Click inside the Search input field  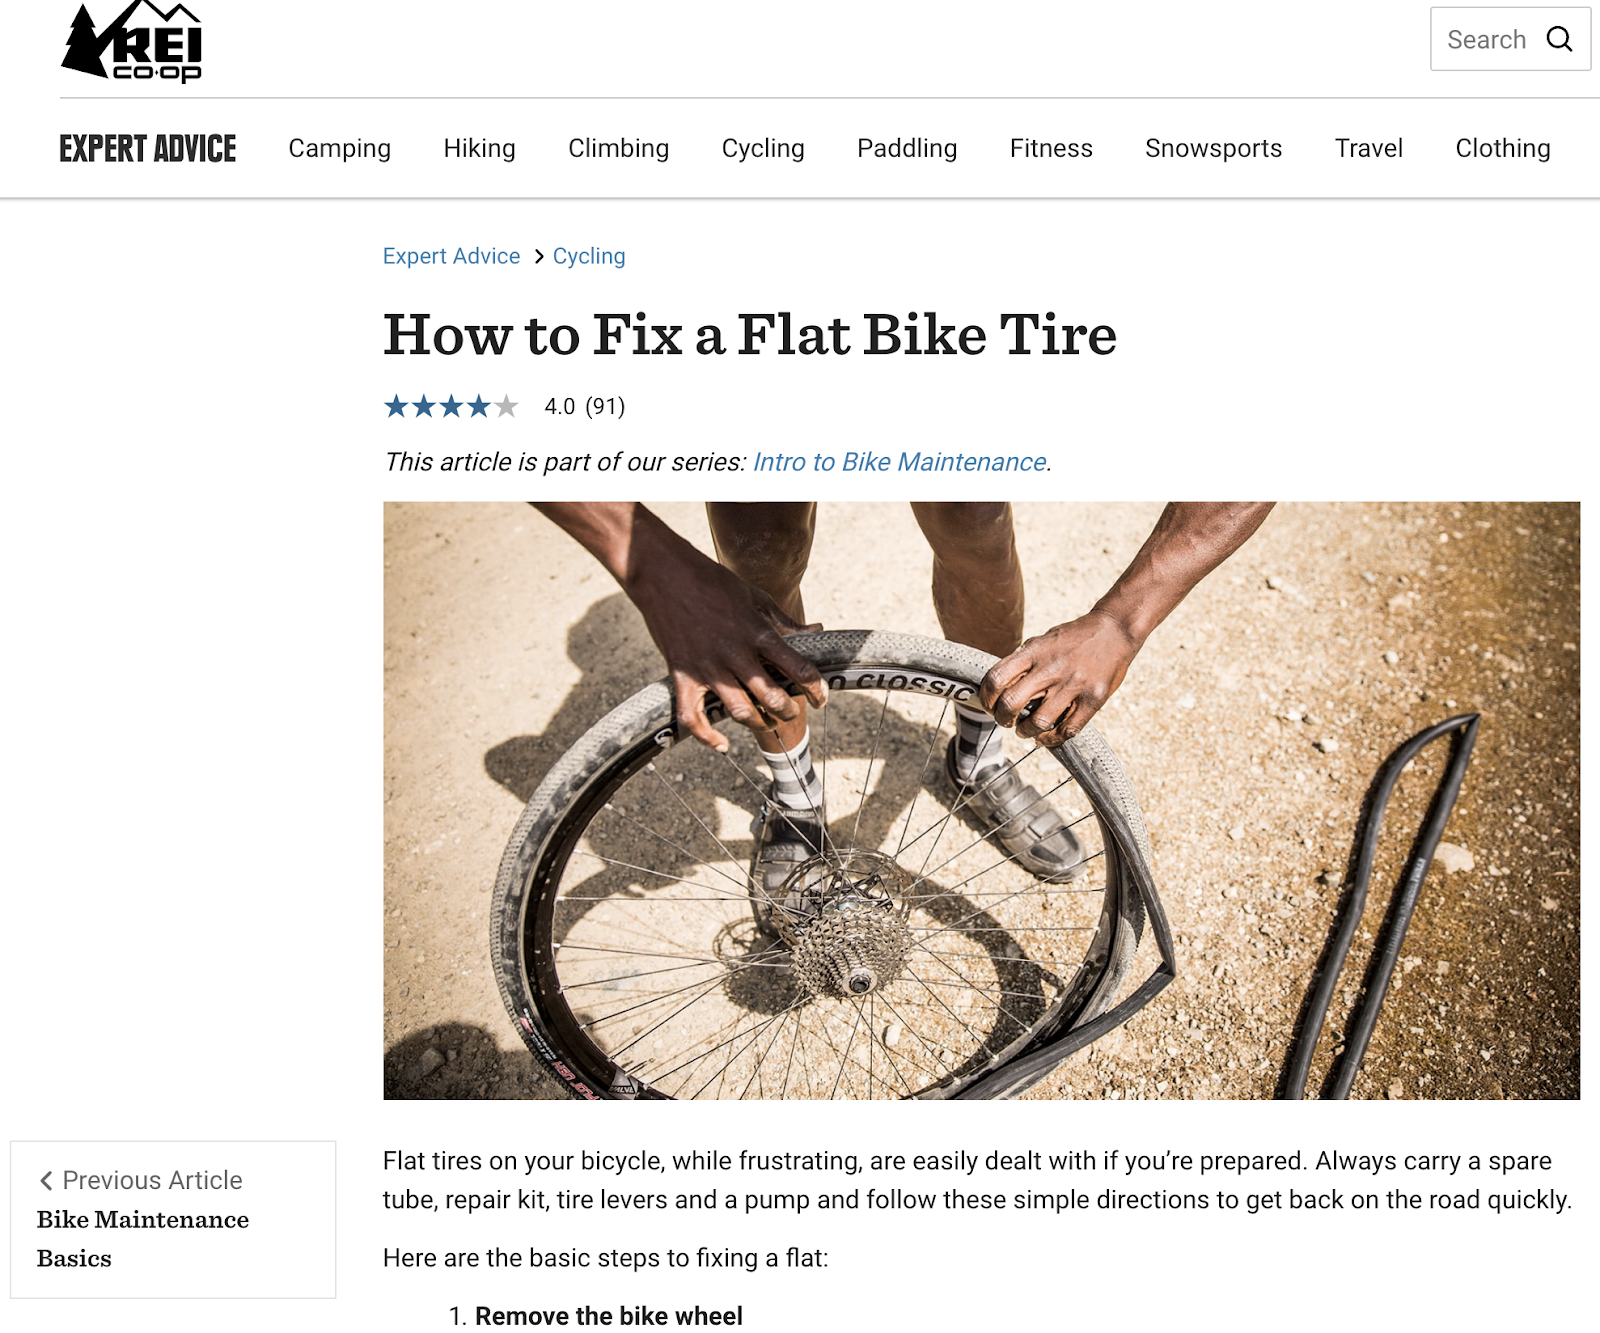[x=1488, y=39]
